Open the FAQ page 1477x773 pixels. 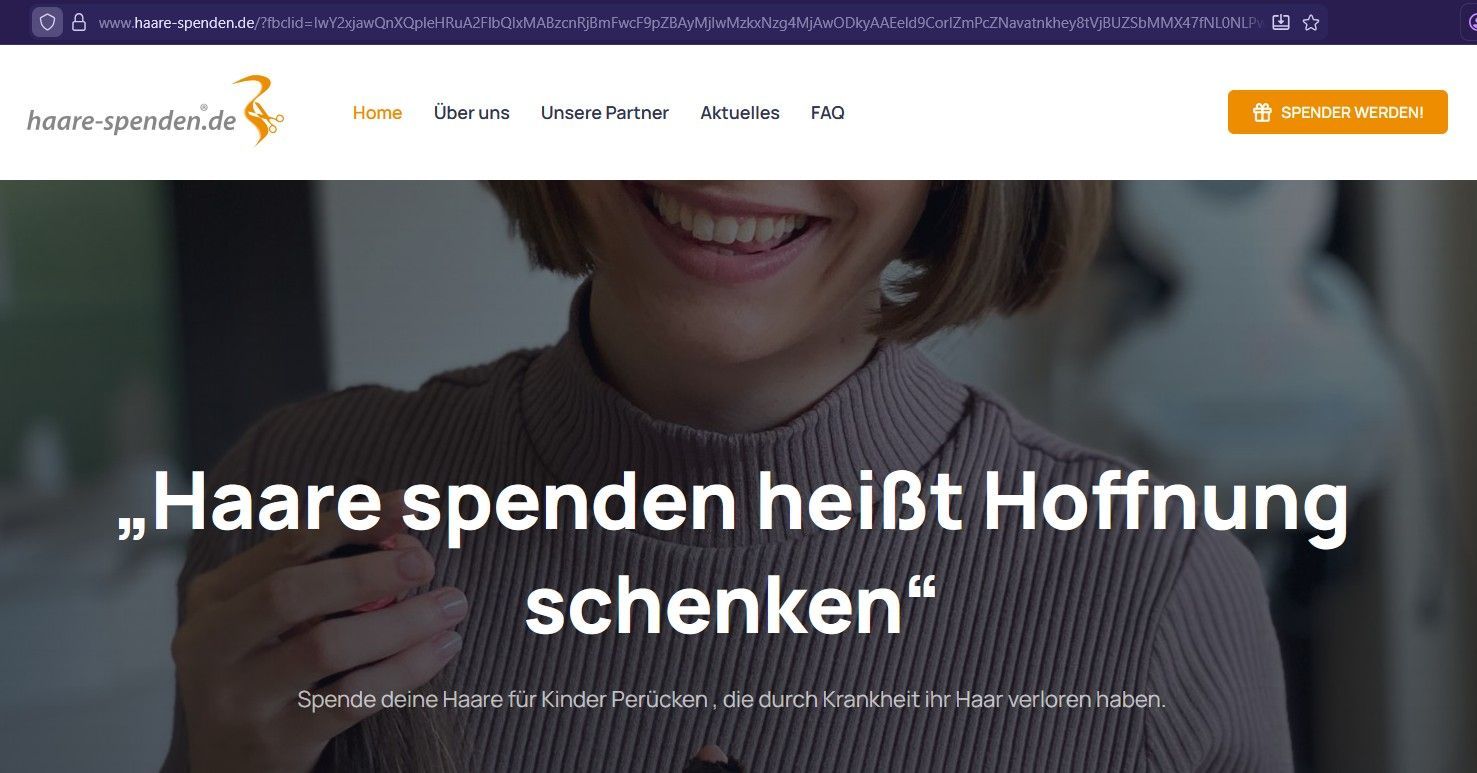[x=827, y=113]
